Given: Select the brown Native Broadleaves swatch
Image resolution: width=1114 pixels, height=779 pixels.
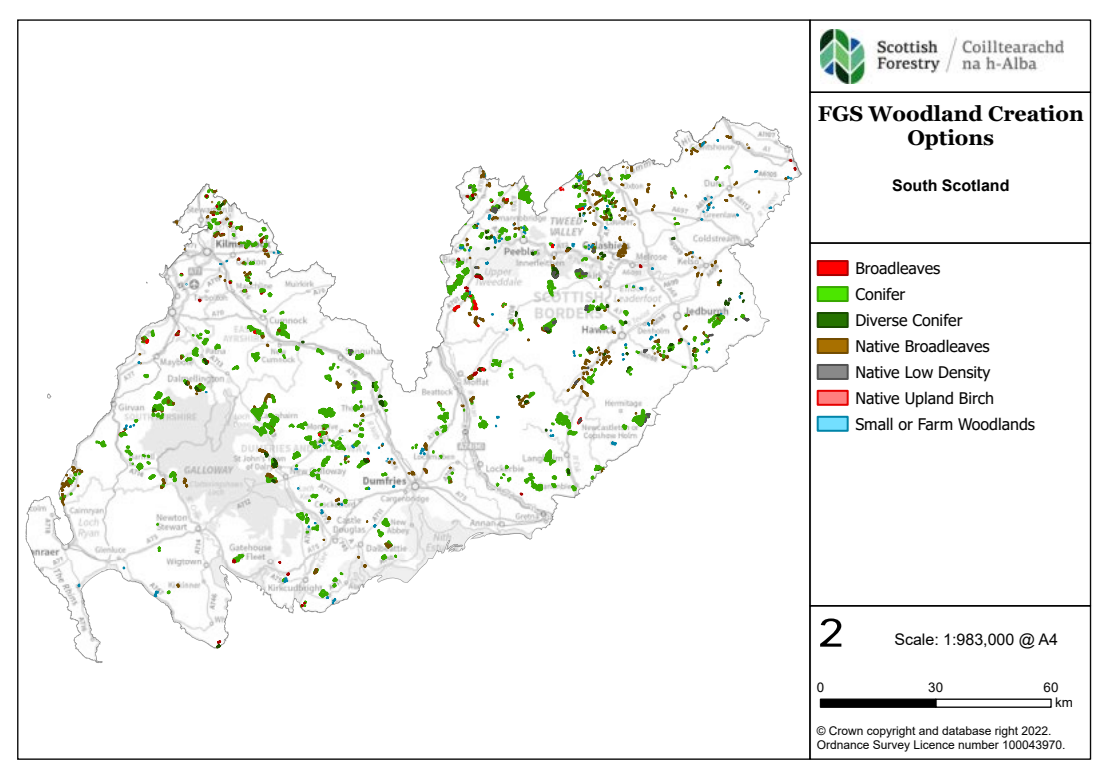Looking at the screenshot, I should point(832,346).
